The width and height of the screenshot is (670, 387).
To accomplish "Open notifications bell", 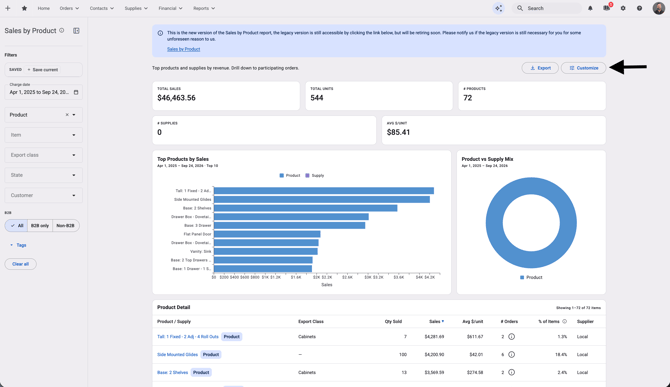I will [x=590, y=8].
